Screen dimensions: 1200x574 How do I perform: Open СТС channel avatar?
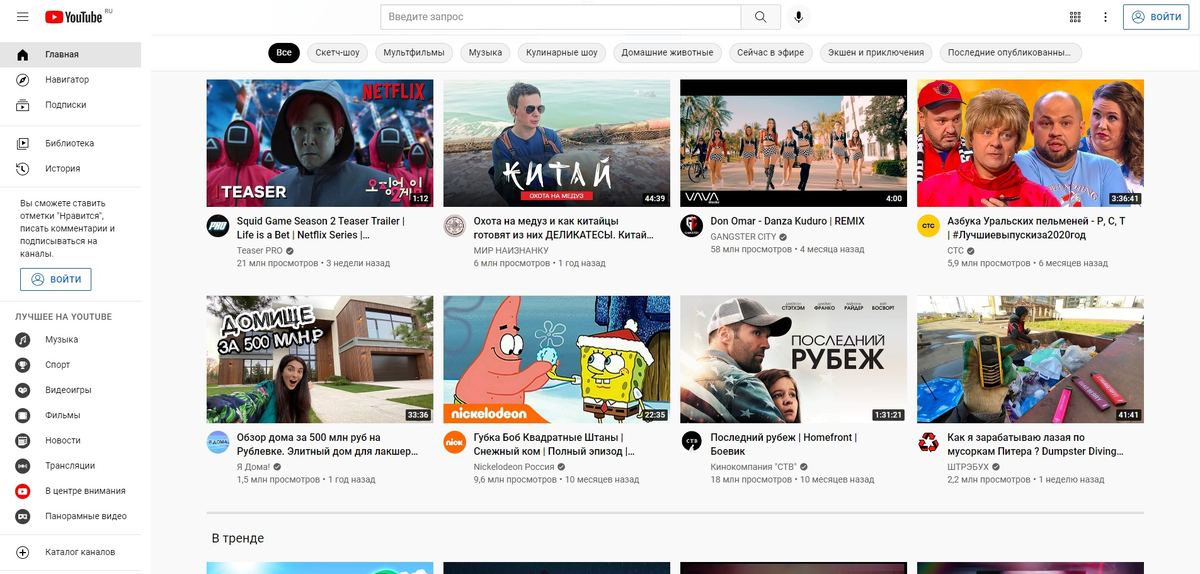click(x=928, y=226)
